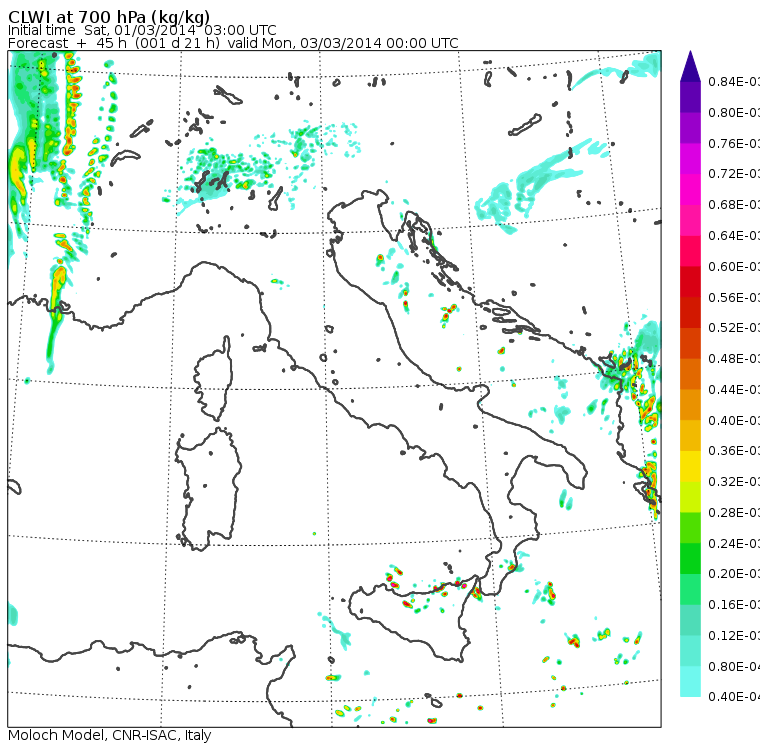The height and width of the screenshot is (749, 760).
Task: Click the 0.64E-03 color bar label
Action: [x=734, y=236]
